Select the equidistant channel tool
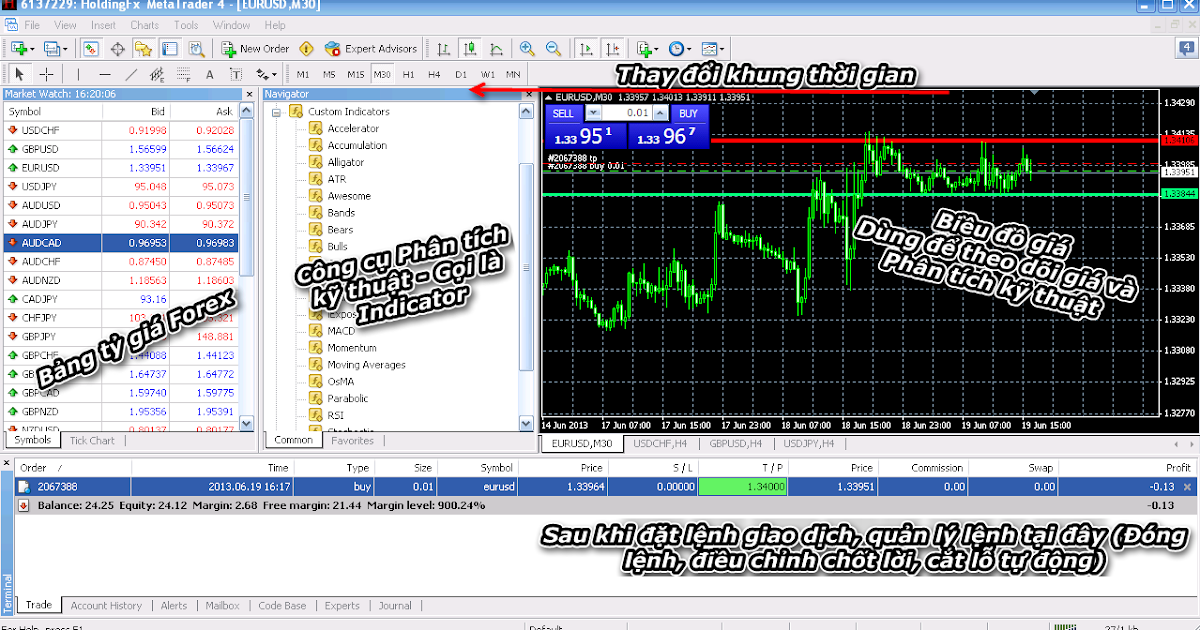1200x630 pixels. pos(157,74)
